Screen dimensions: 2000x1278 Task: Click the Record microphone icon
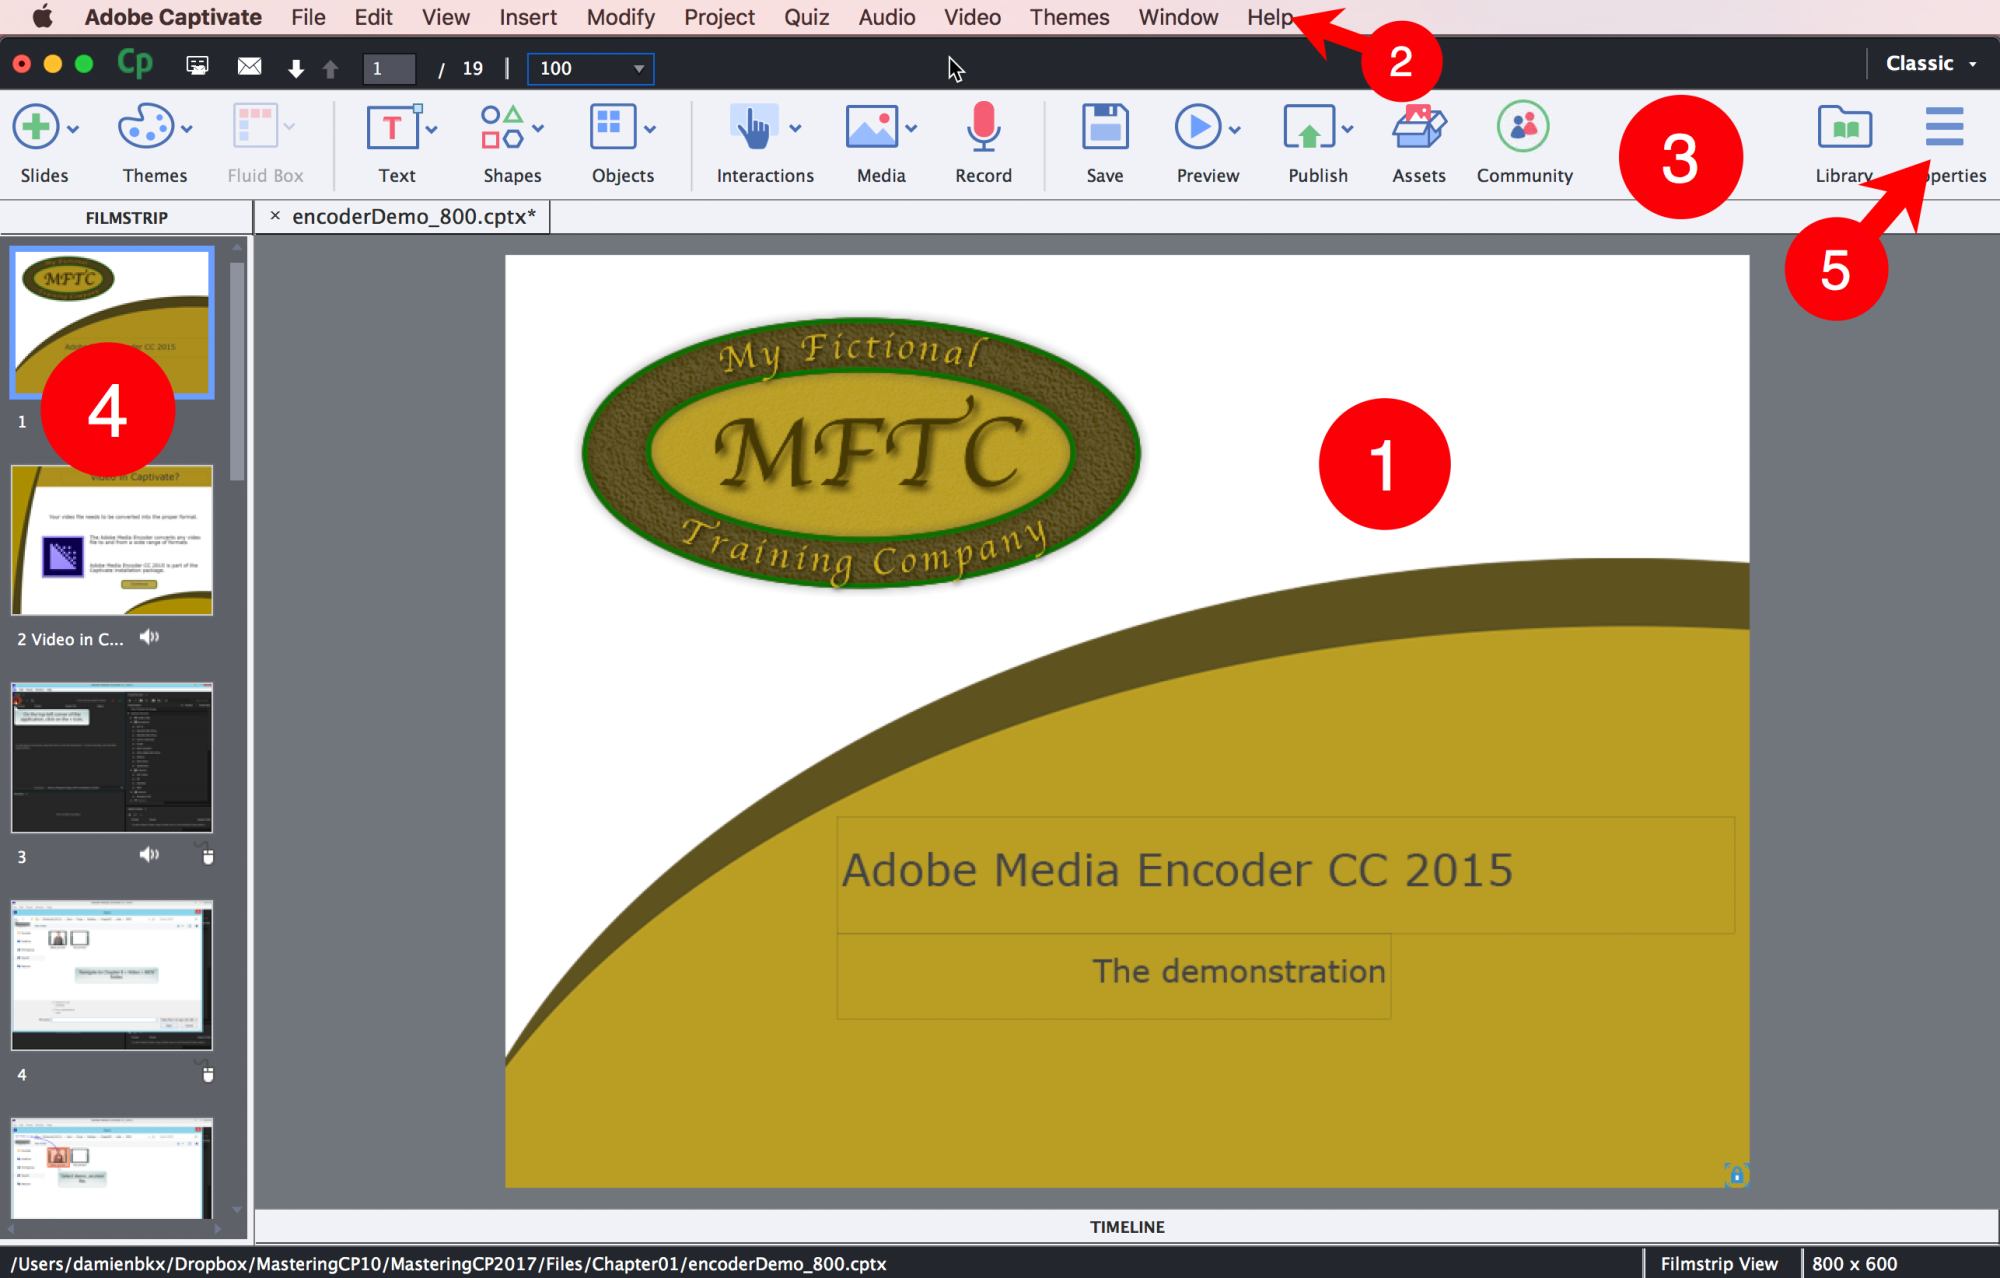(984, 127)
